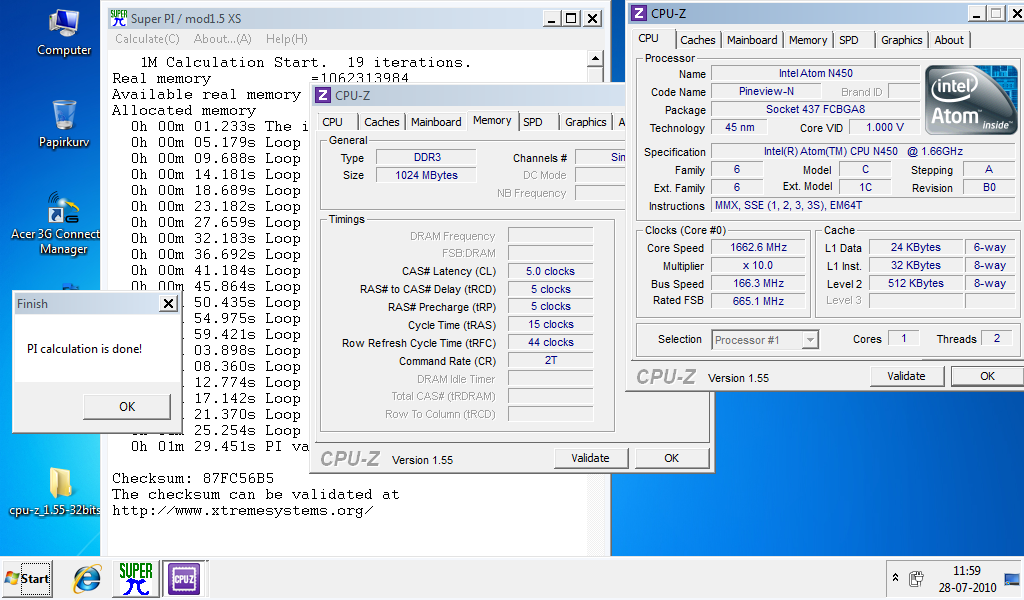Switch to Caches tab in Memory CPU-Z window
This screenshot has height=600, width=1024.
[x=381, y=122]
